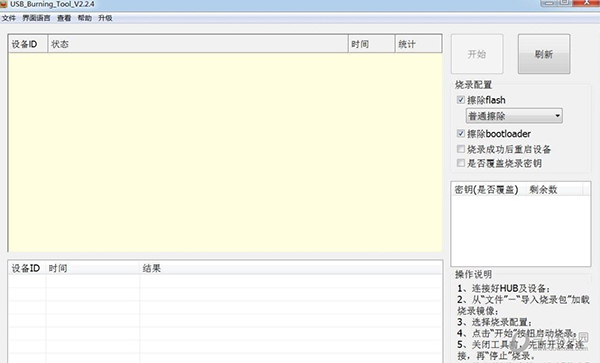Image resolution: width=600 pixels, height=363 pixels.
Task: Click the 结果 column header
Action: [291, 269]
